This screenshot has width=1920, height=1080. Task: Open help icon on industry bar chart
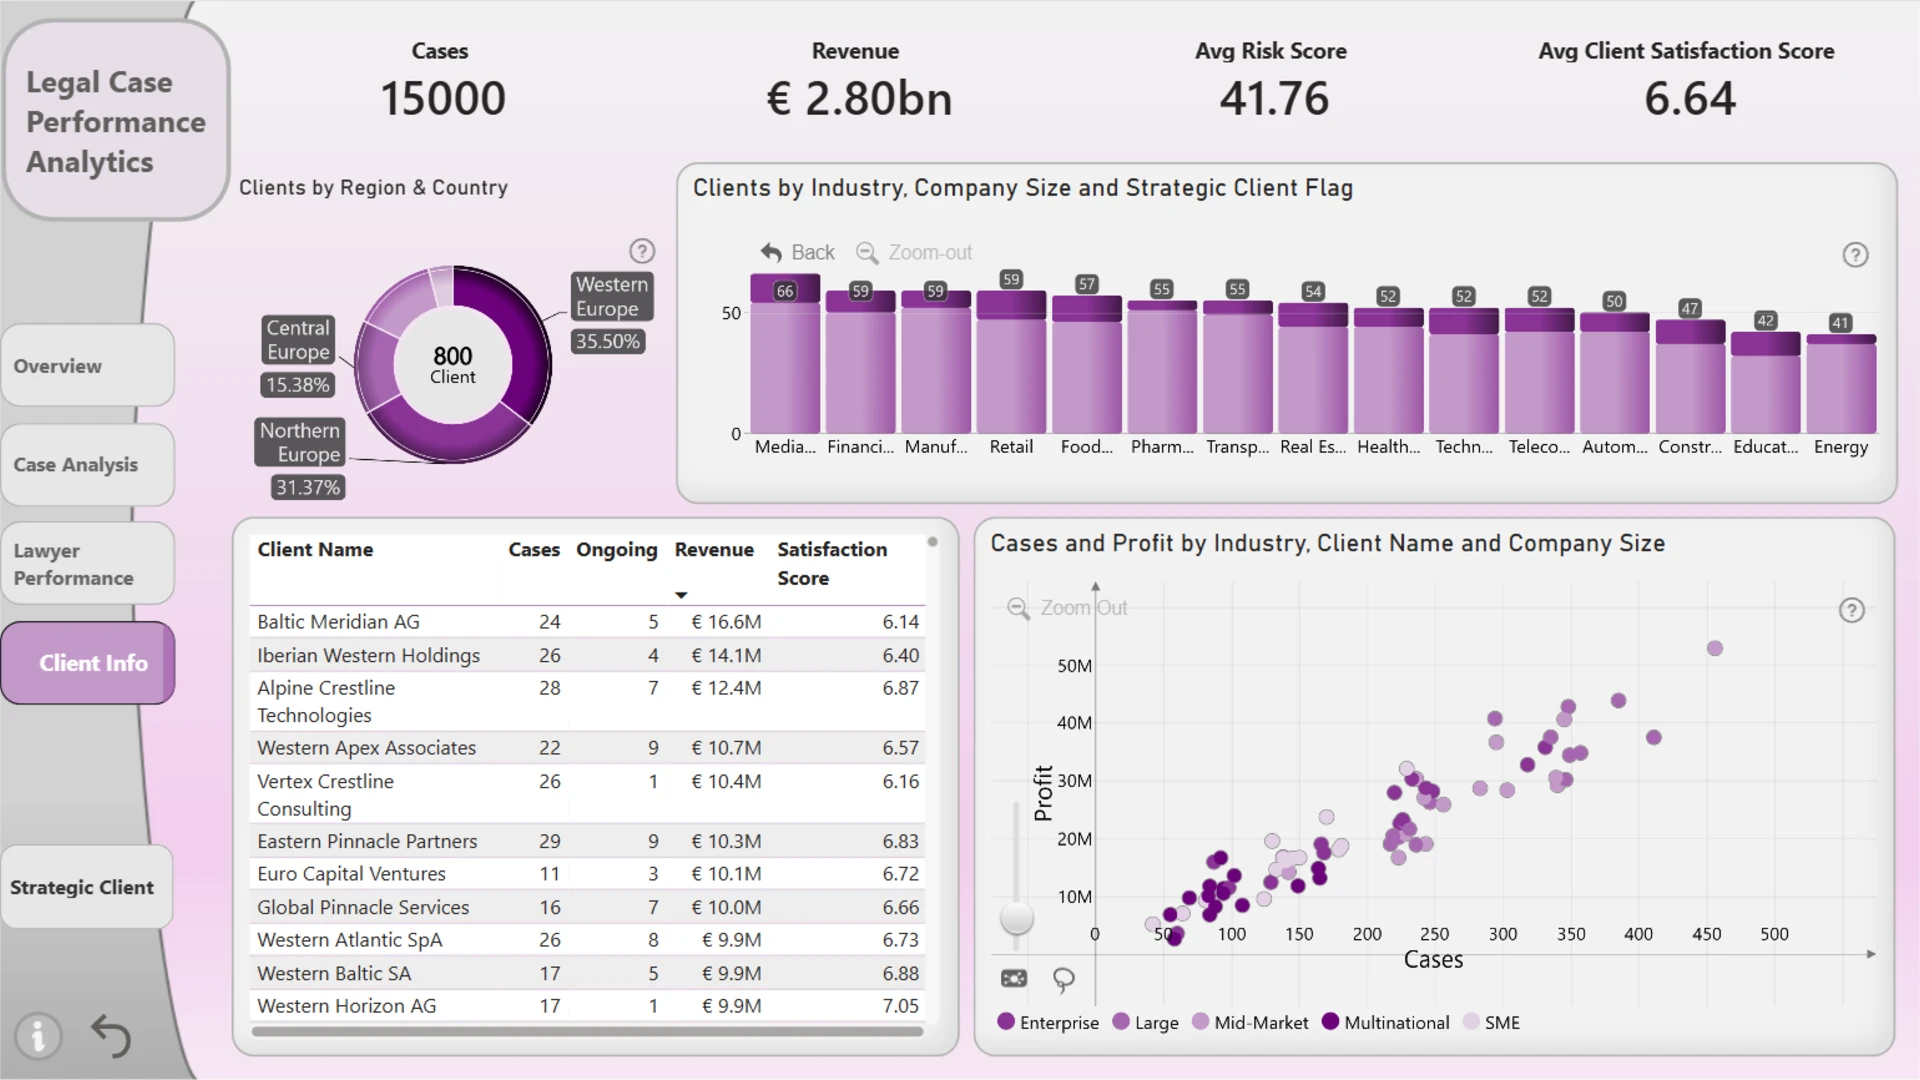click(x=1855, y=255)
